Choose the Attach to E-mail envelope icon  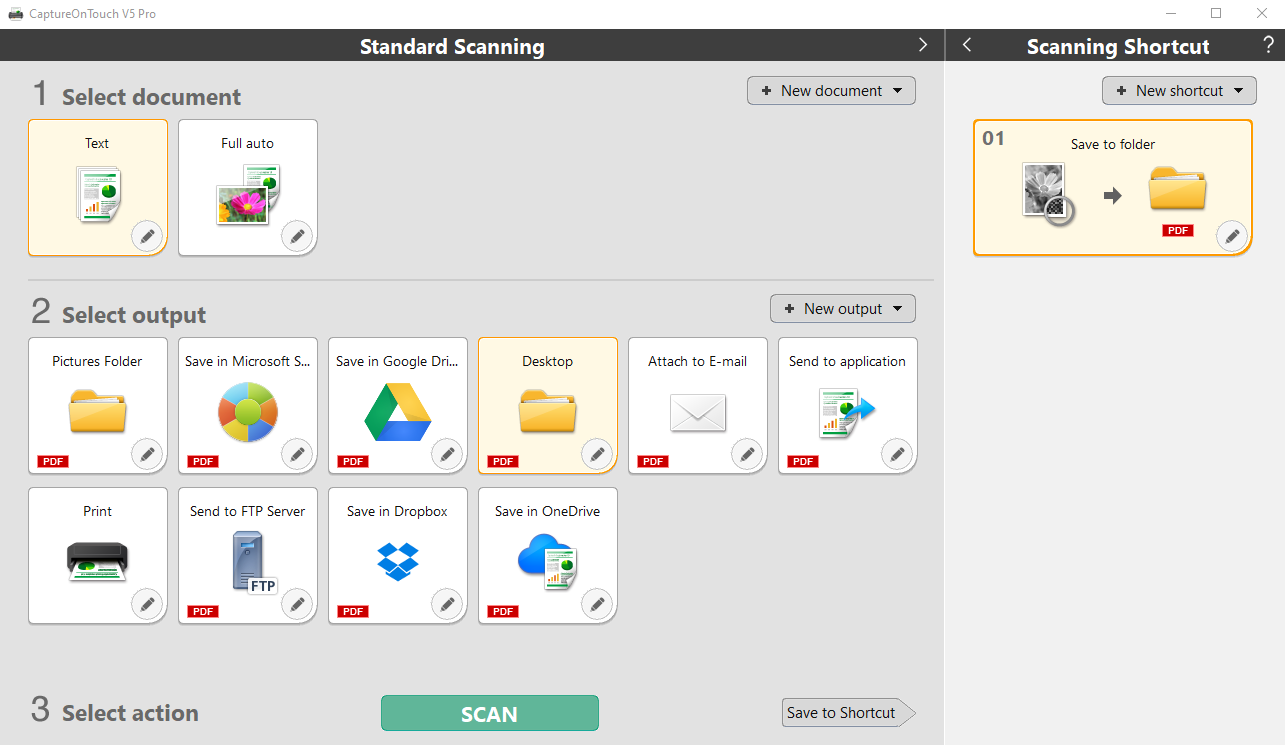point(698,412)
